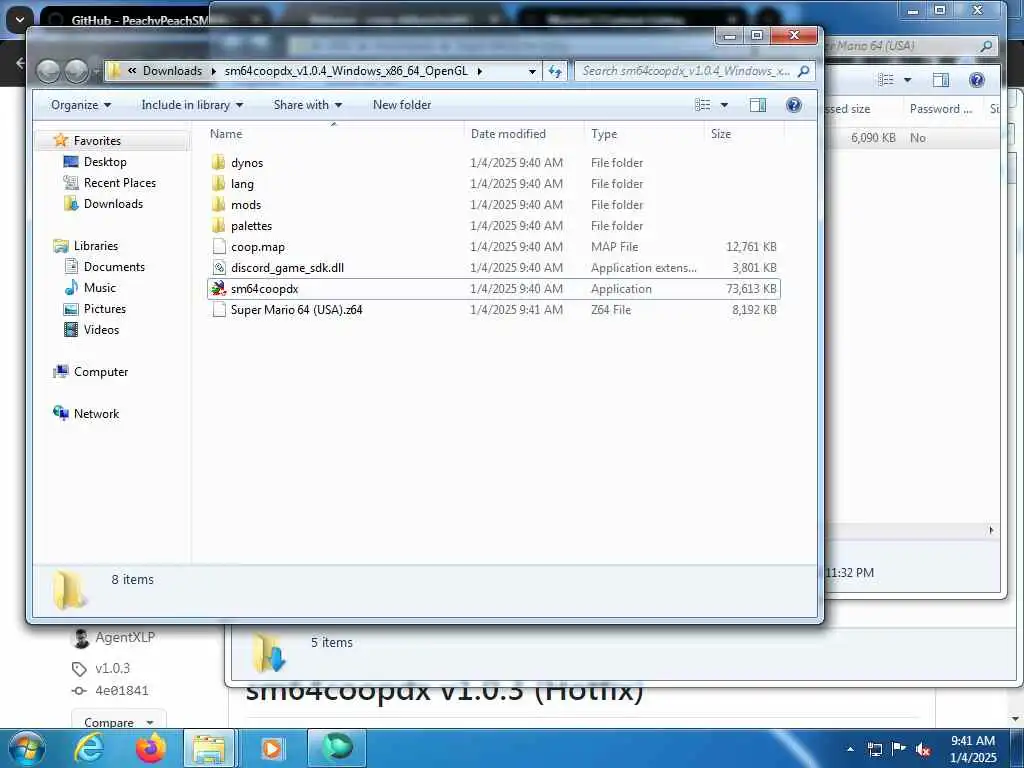
Task: Open the Music library
Action: 99,287
